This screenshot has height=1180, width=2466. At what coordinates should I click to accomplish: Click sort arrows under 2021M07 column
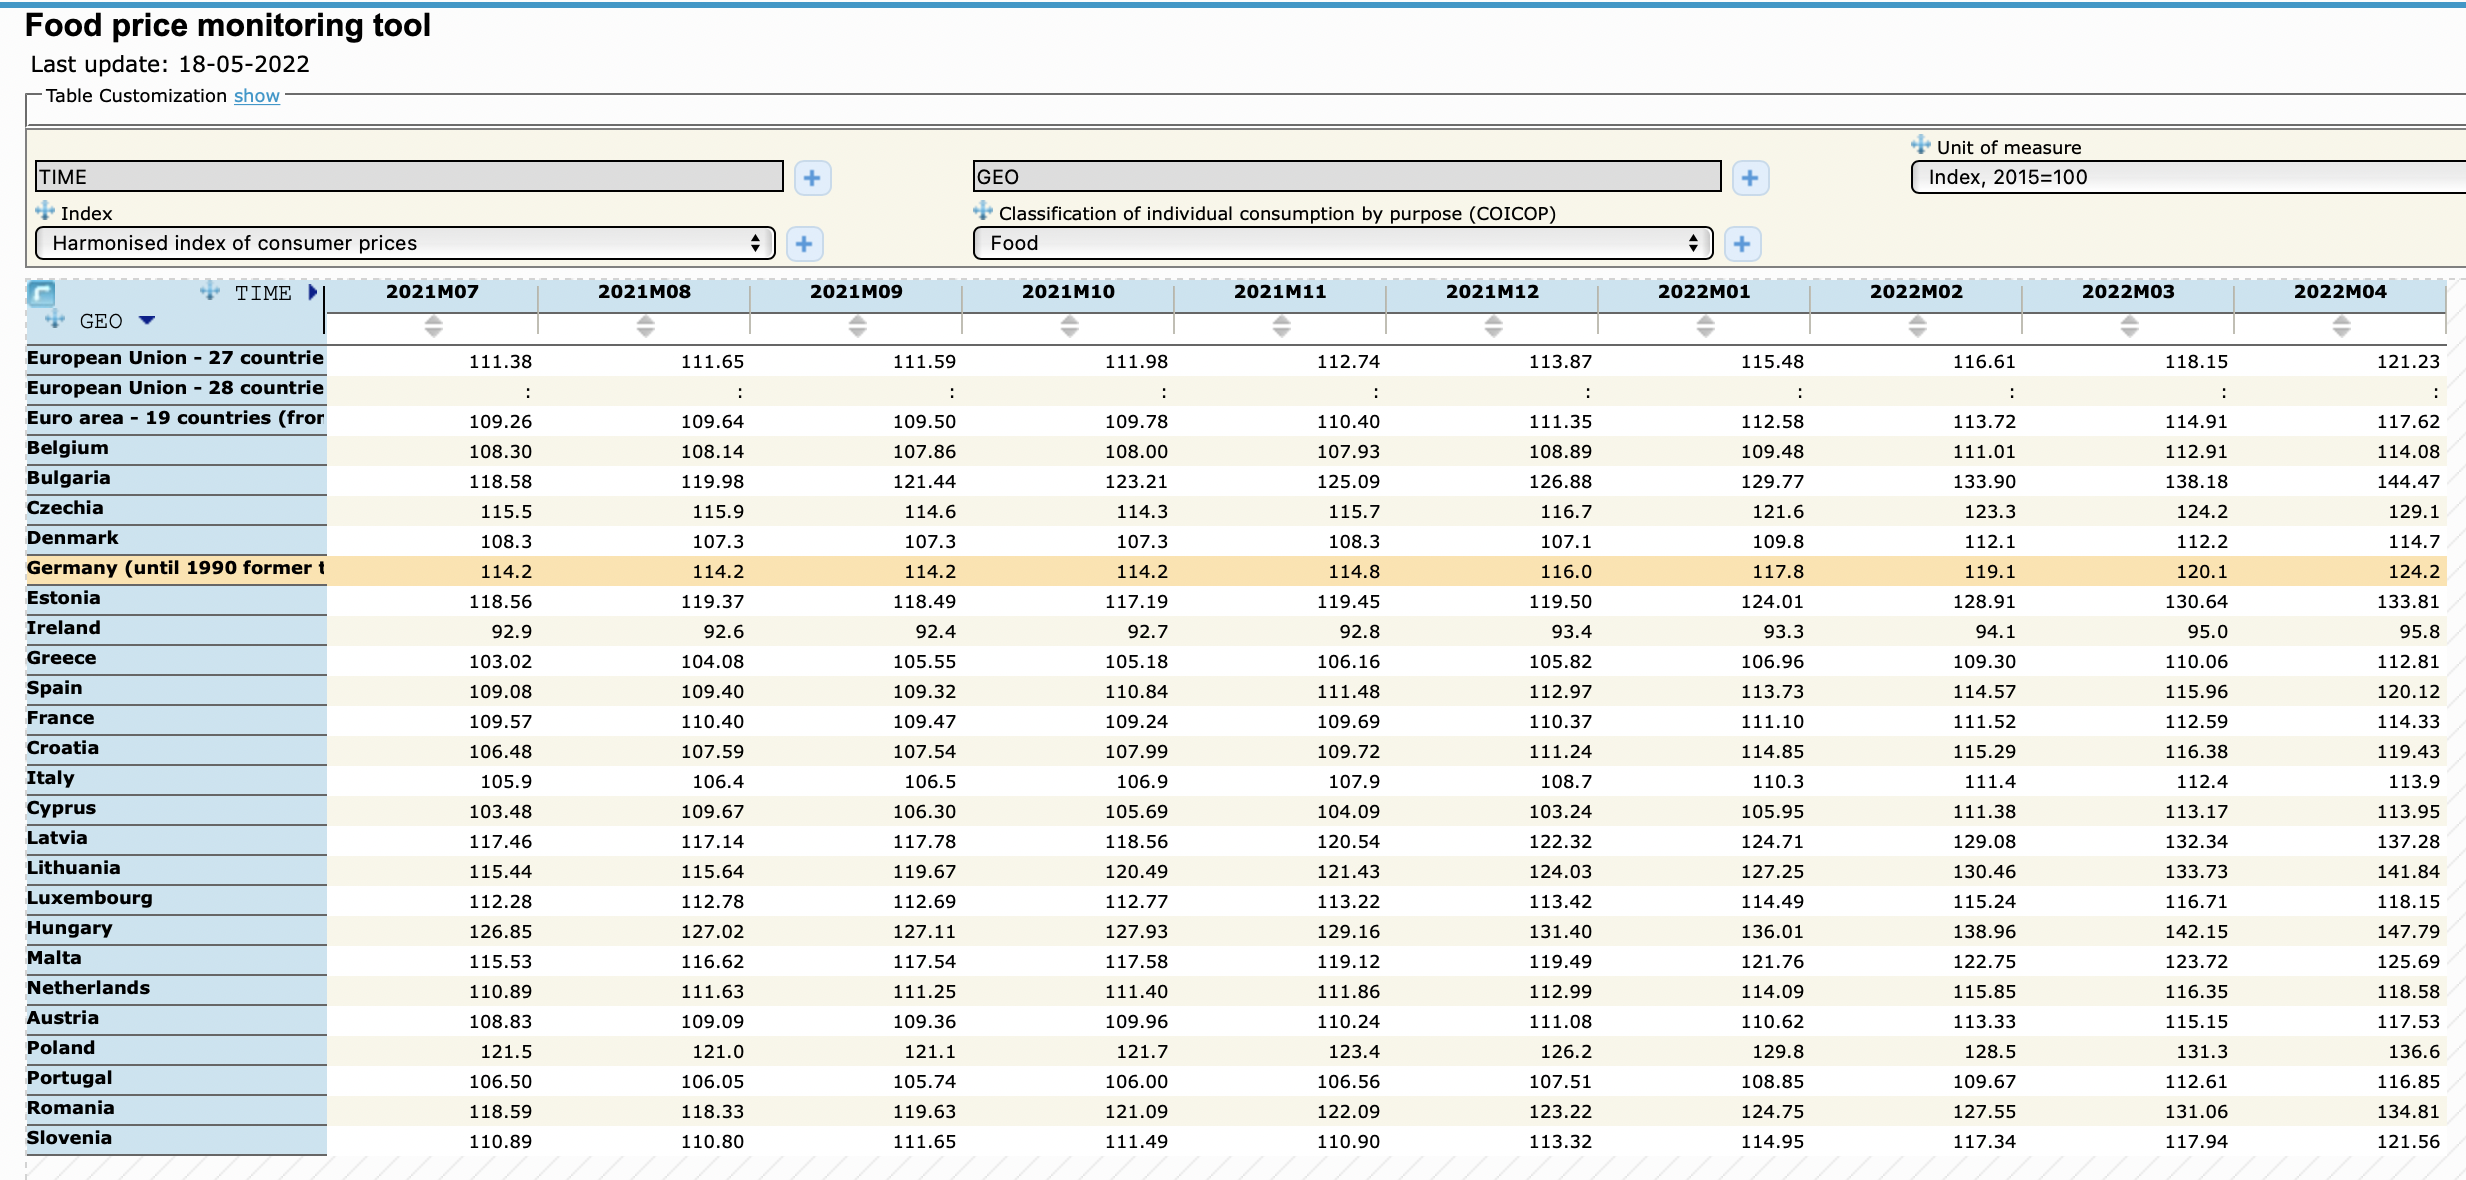[433, 325]
